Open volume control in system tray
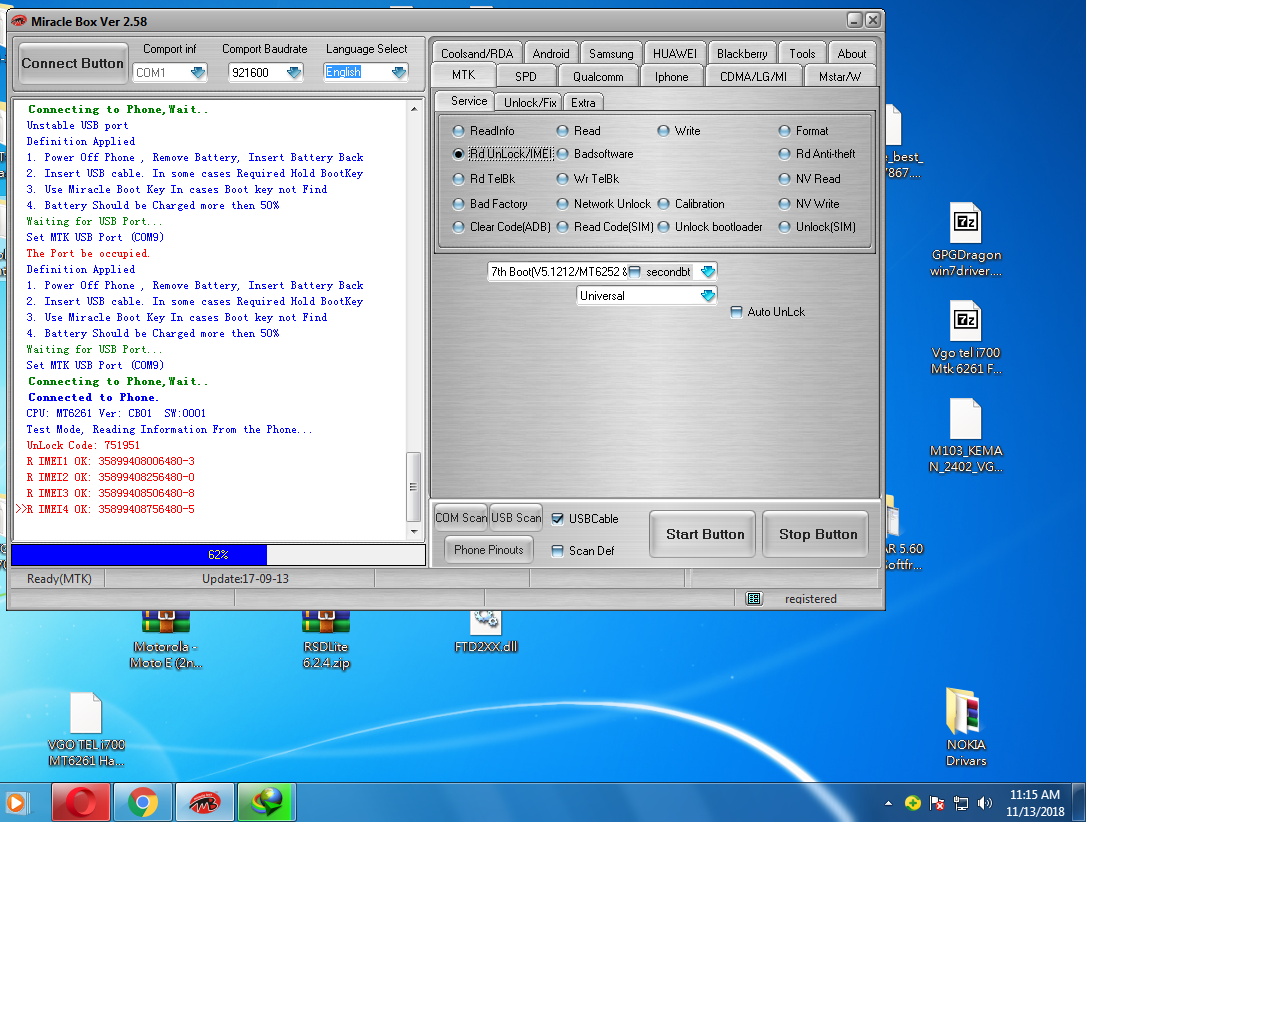The image size is (1280, 1024). click(985, 803)
